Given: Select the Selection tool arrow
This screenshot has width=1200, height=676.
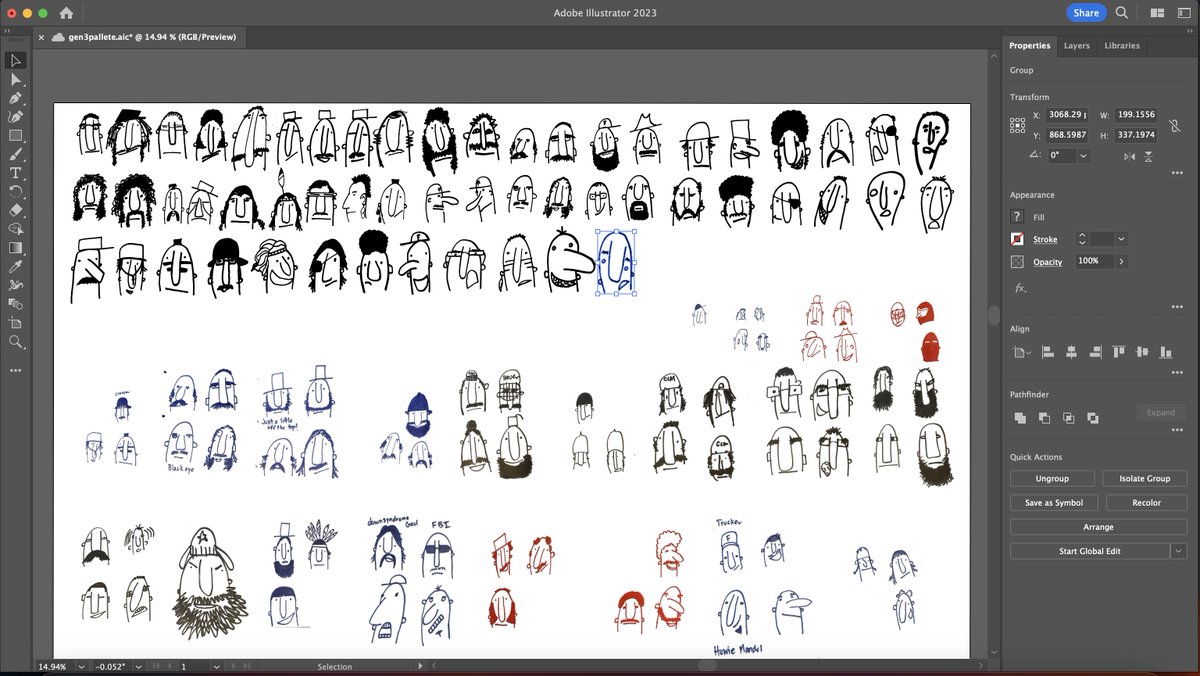Looking at the screenshot, I should (x=16, y=61).
